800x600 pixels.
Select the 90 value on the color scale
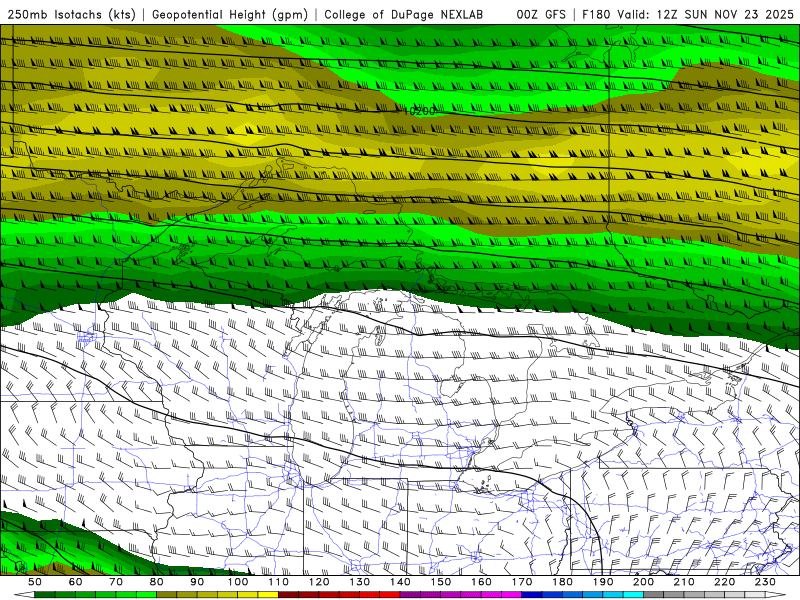pos(197,582)
